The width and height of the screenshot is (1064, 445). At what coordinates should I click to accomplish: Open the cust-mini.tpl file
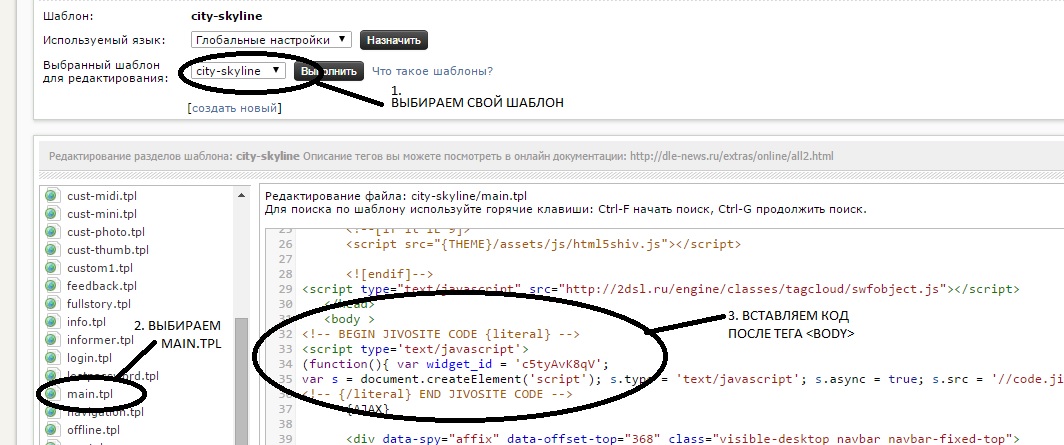tap(102, 214)
